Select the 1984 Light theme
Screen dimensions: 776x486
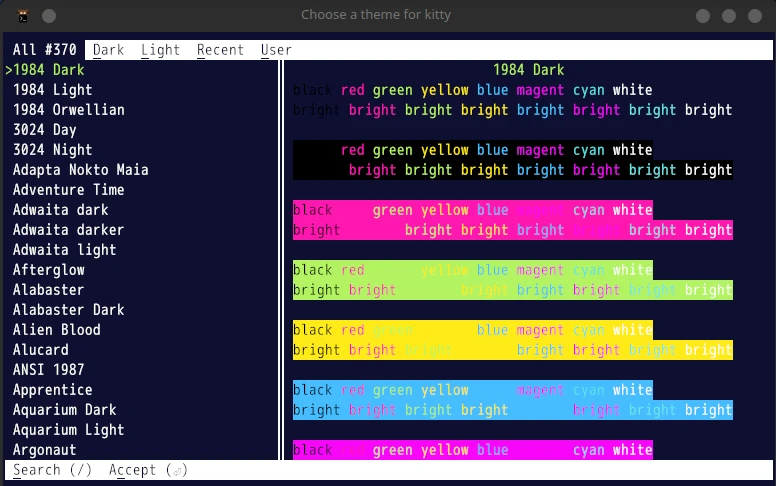(x=52, y=90)
